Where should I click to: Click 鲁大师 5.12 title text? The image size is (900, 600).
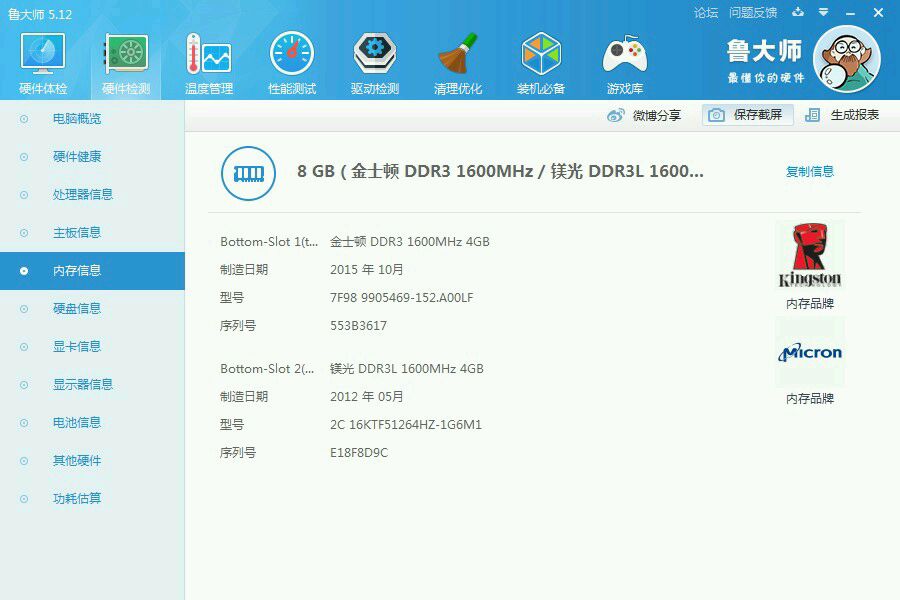[x=40, y=14]
